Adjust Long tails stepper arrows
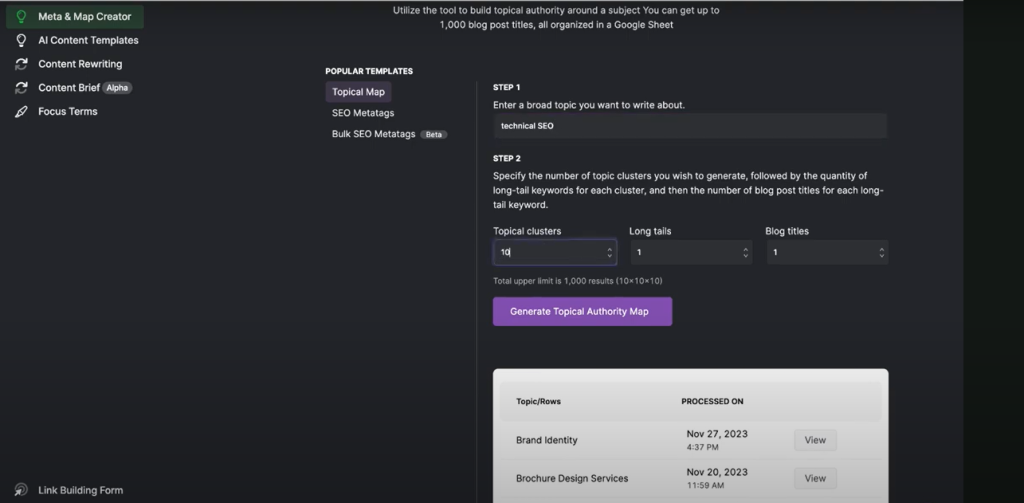The height and width of the screenshot is (503, 1024). (745, 252)
